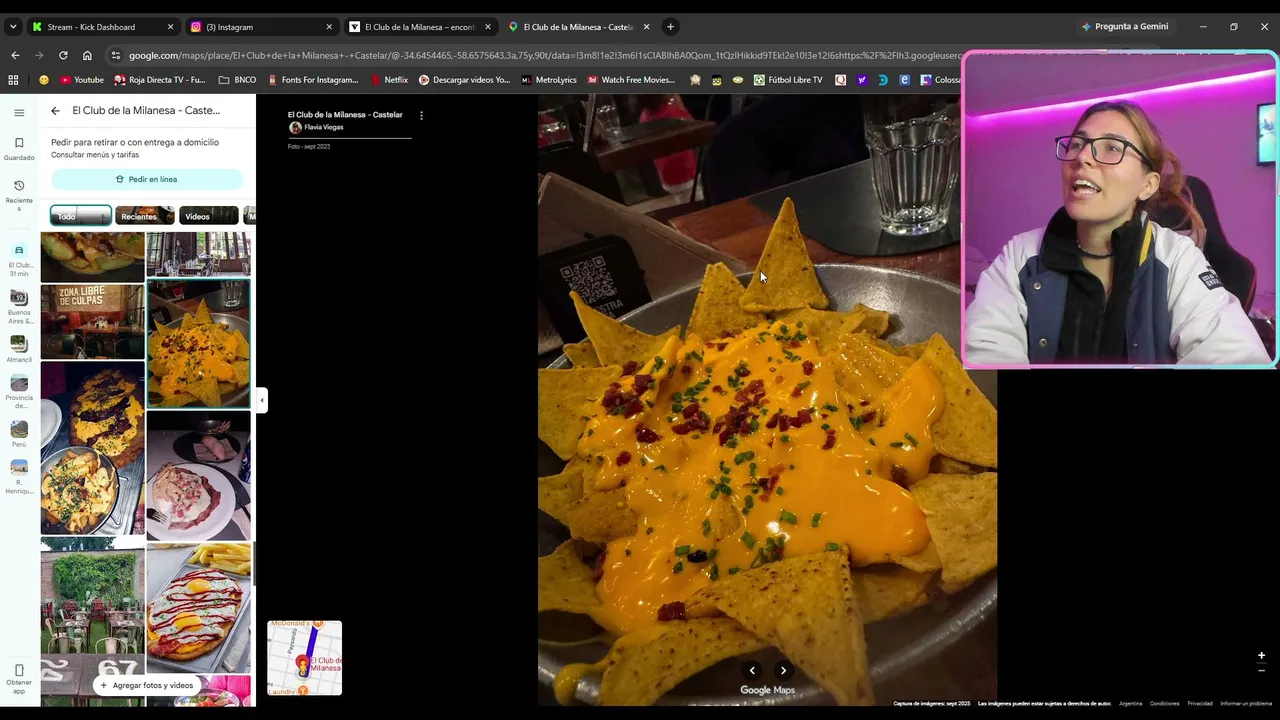Open Youtube bookmark
The height and width of the screenshot is (720, 1280).
[x=81, y=80]
